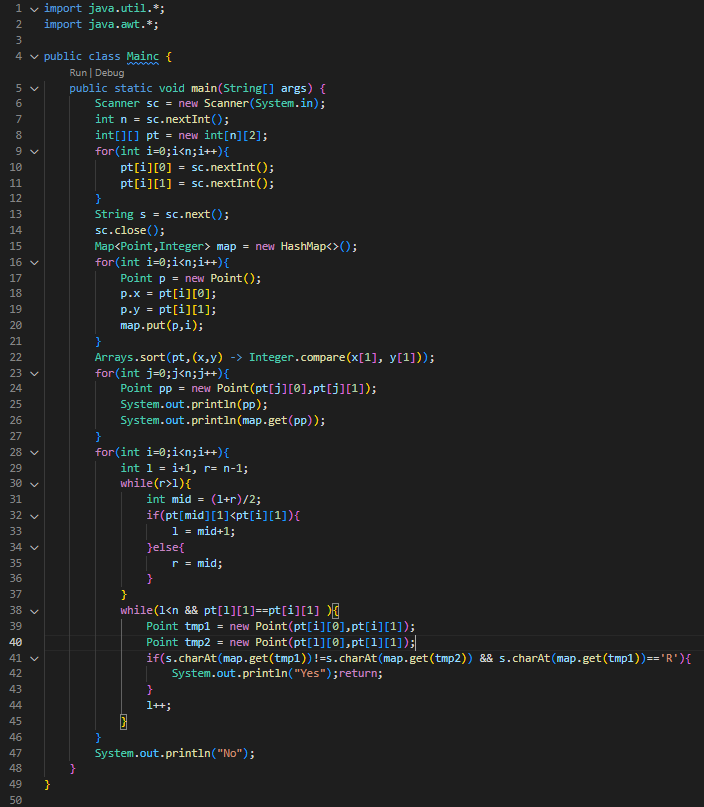Click "int mid = (l+r)/2;" statement
704x807 pixels.
point(204,500)
